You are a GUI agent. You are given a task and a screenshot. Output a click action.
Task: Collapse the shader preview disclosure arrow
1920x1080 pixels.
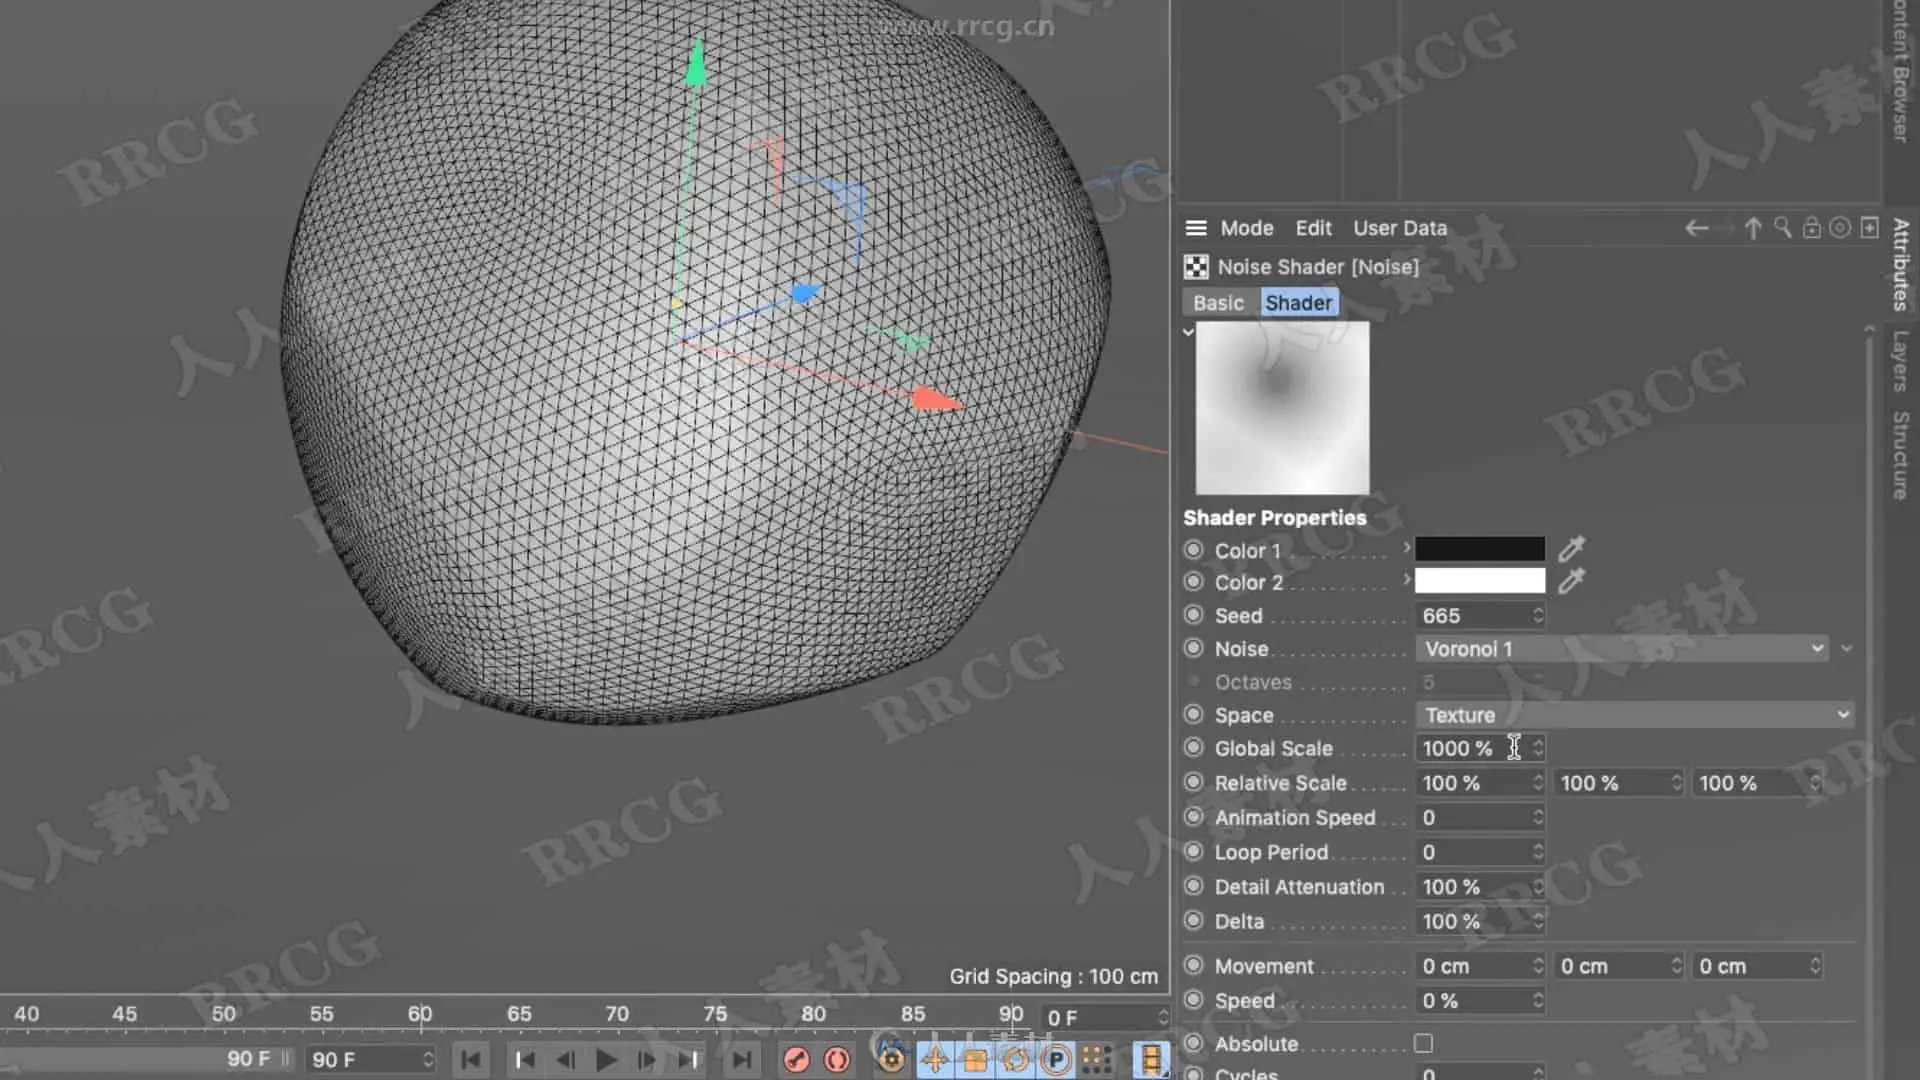[x=1188, y=332]
